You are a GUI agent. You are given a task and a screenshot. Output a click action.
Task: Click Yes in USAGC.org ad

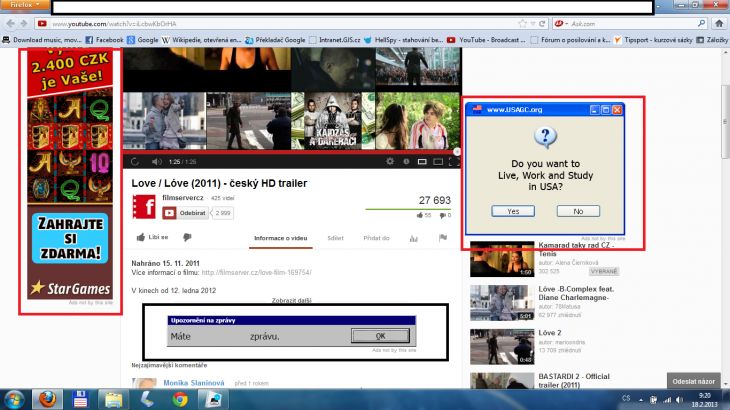pos(513,211)
